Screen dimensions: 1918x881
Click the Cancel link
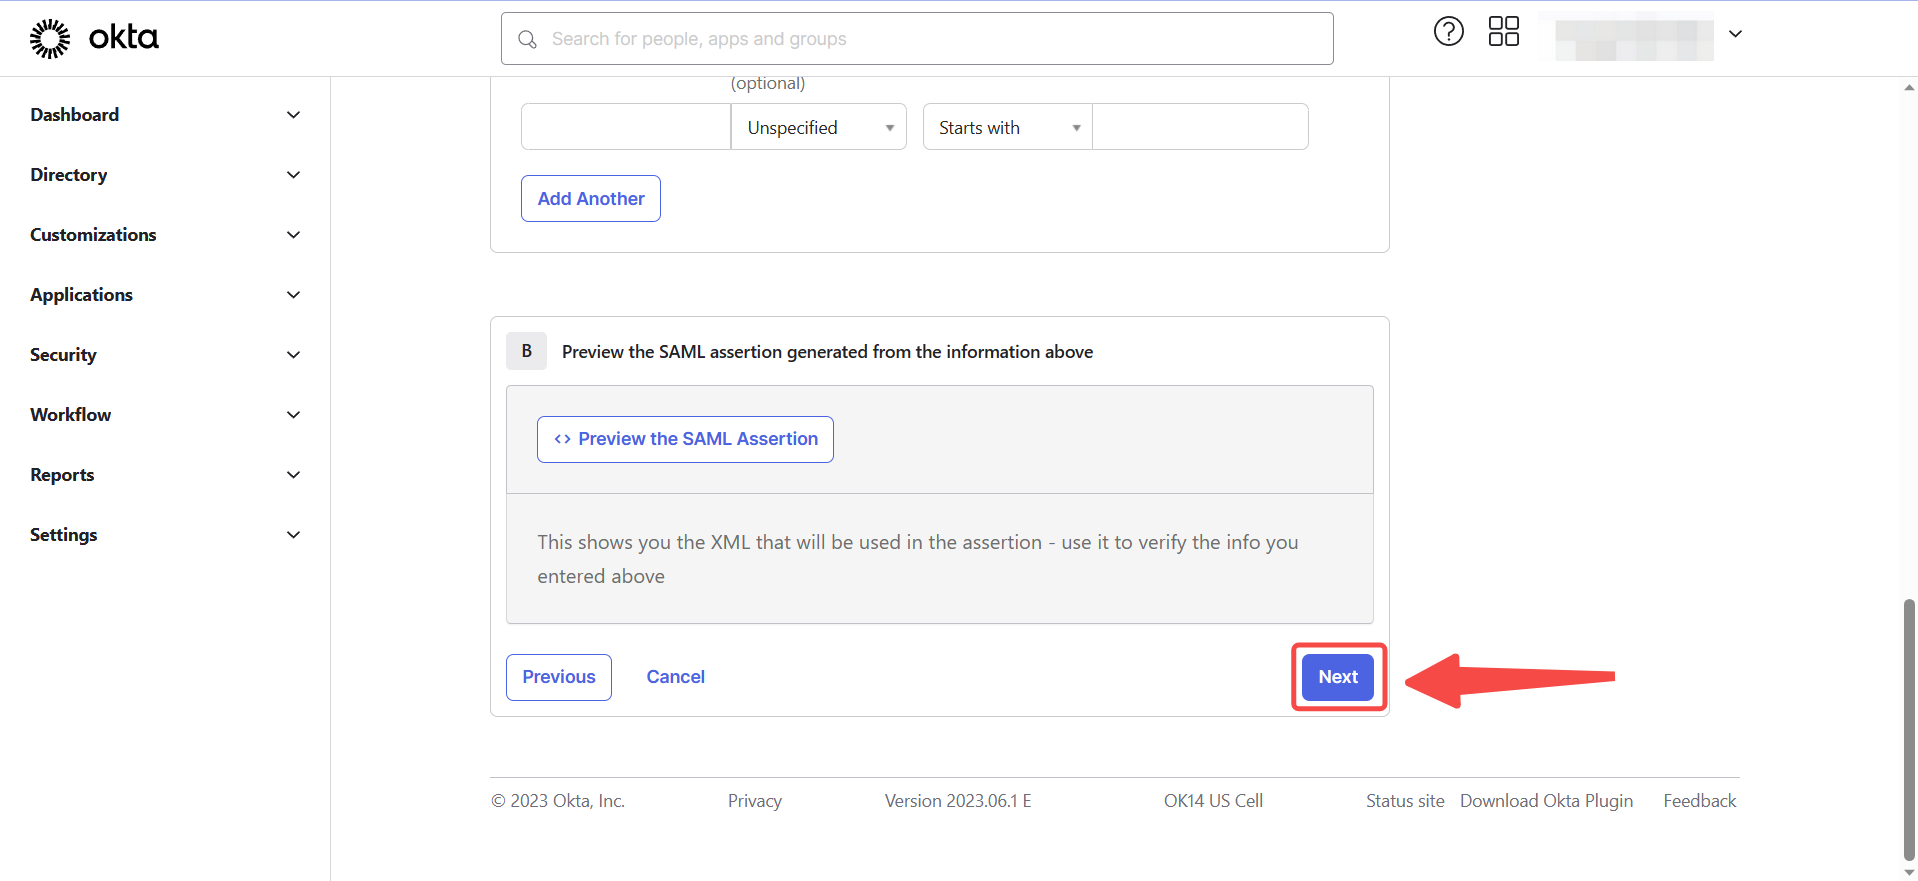pos(676,677)
